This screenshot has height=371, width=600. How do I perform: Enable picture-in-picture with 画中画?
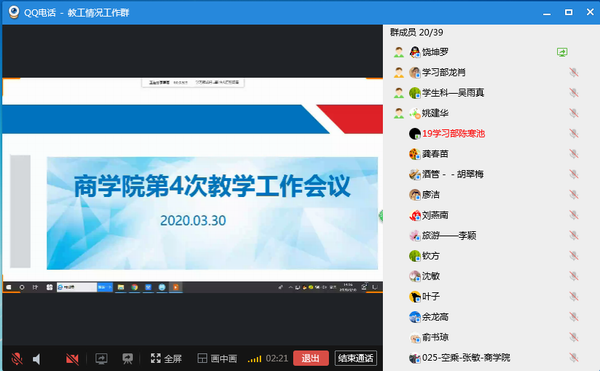[217, 358]
